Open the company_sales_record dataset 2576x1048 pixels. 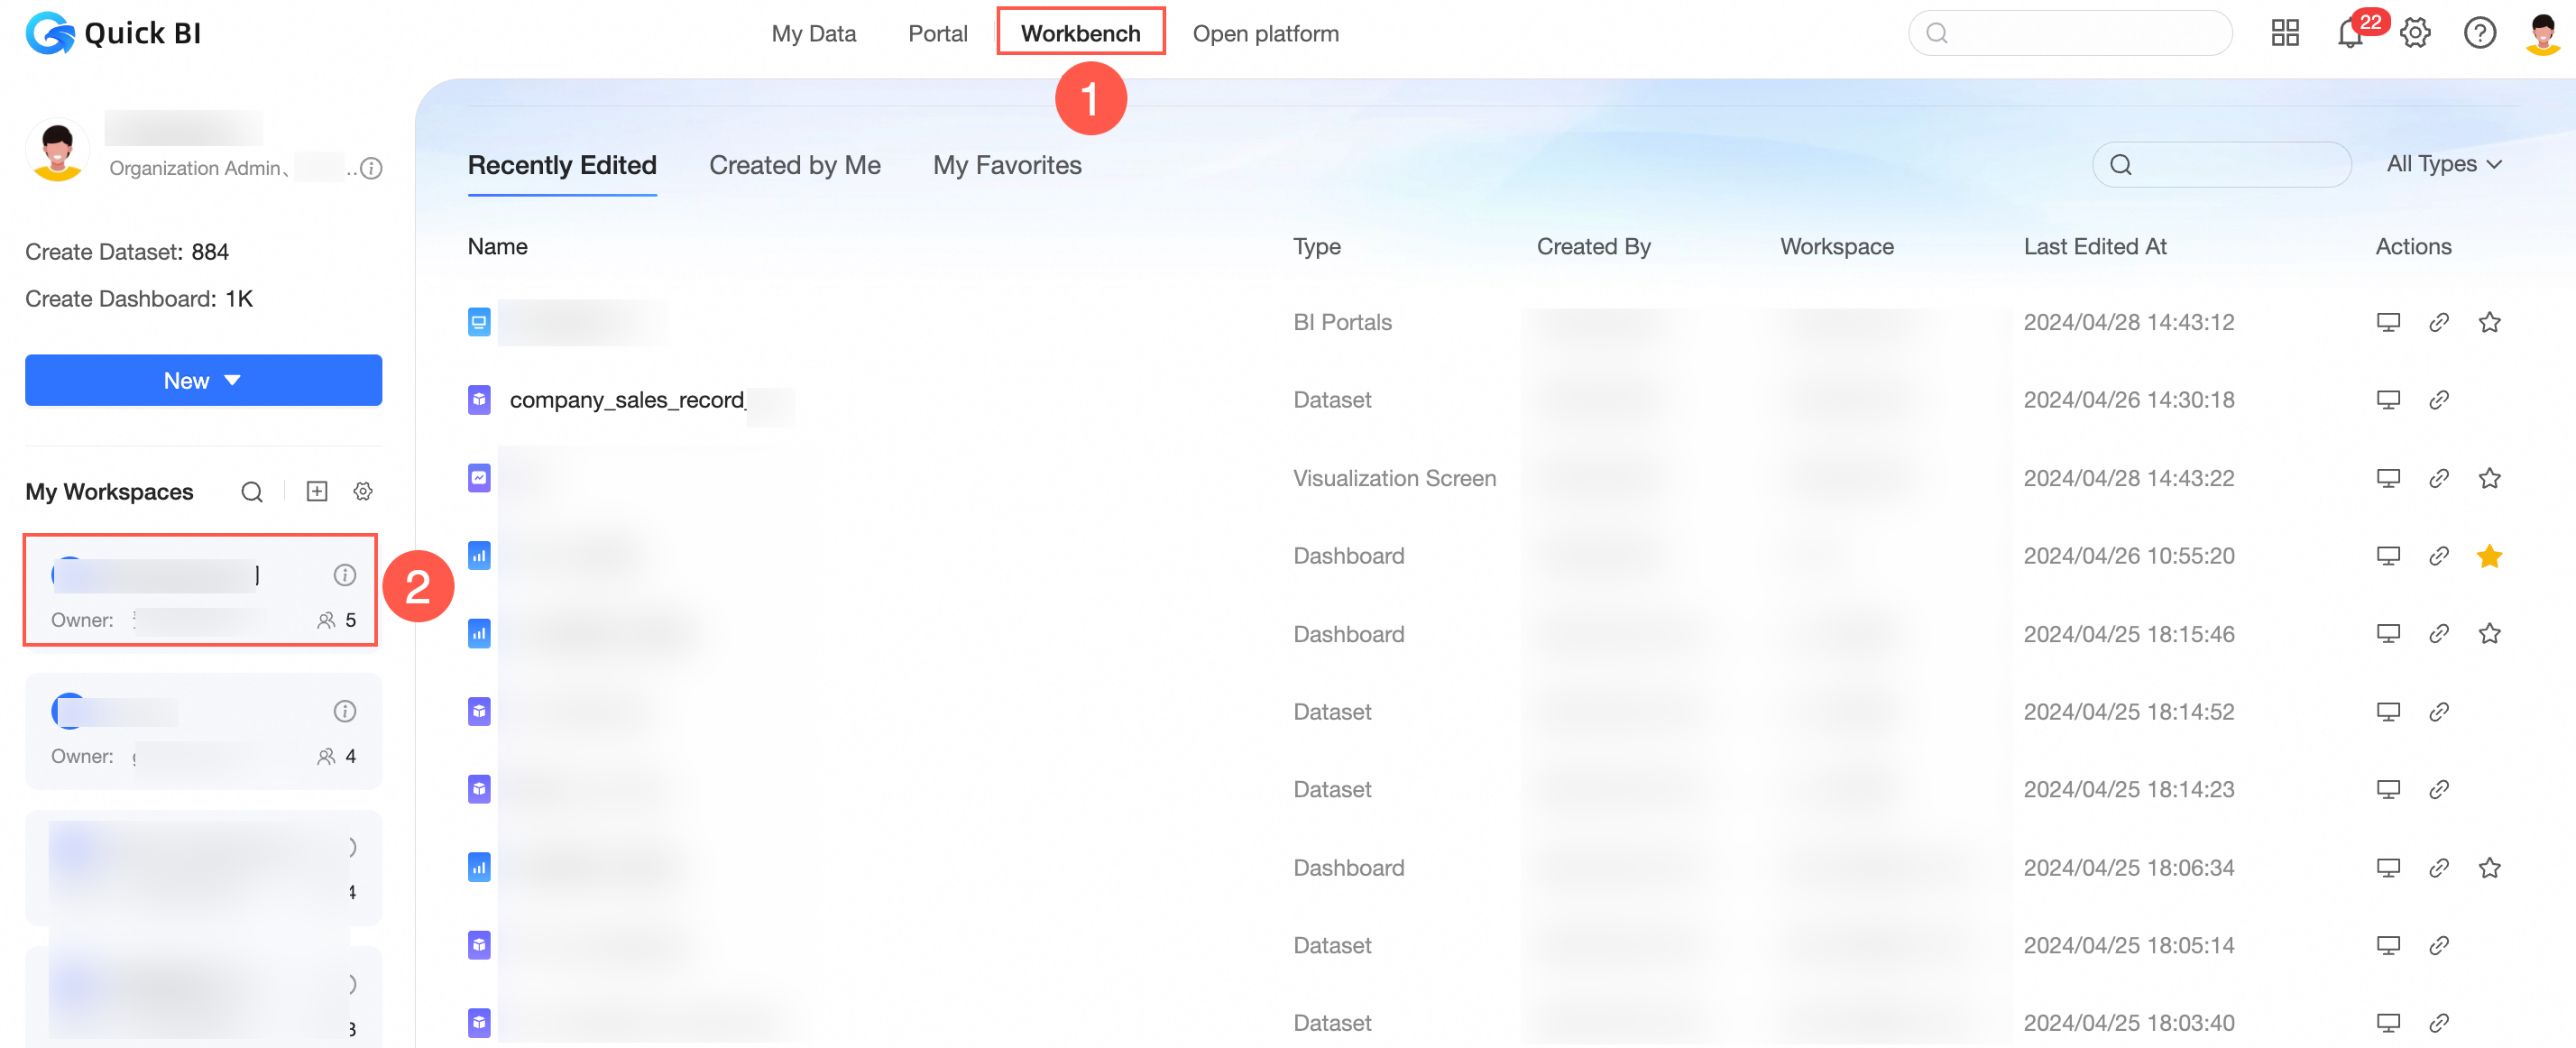(626, 399)
